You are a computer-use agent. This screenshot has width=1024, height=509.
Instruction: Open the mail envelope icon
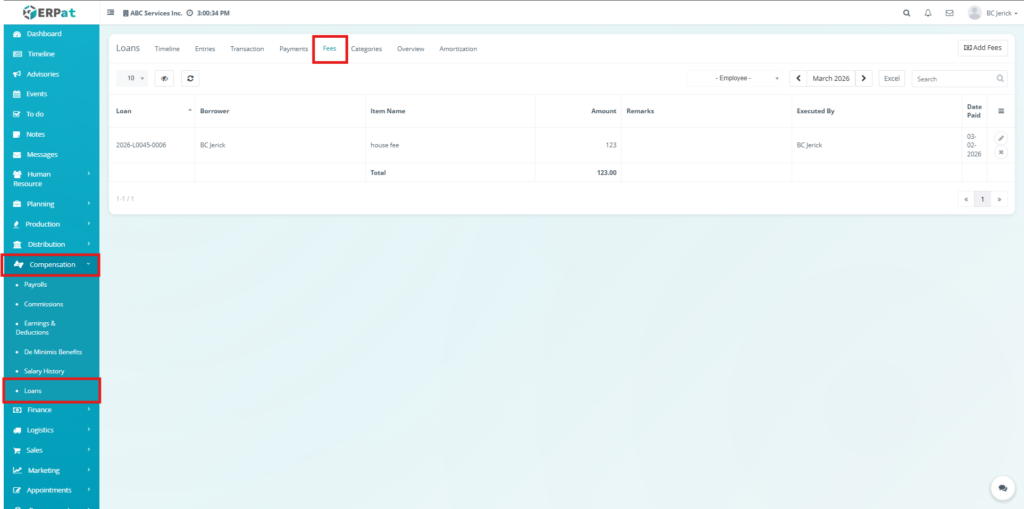949,13
